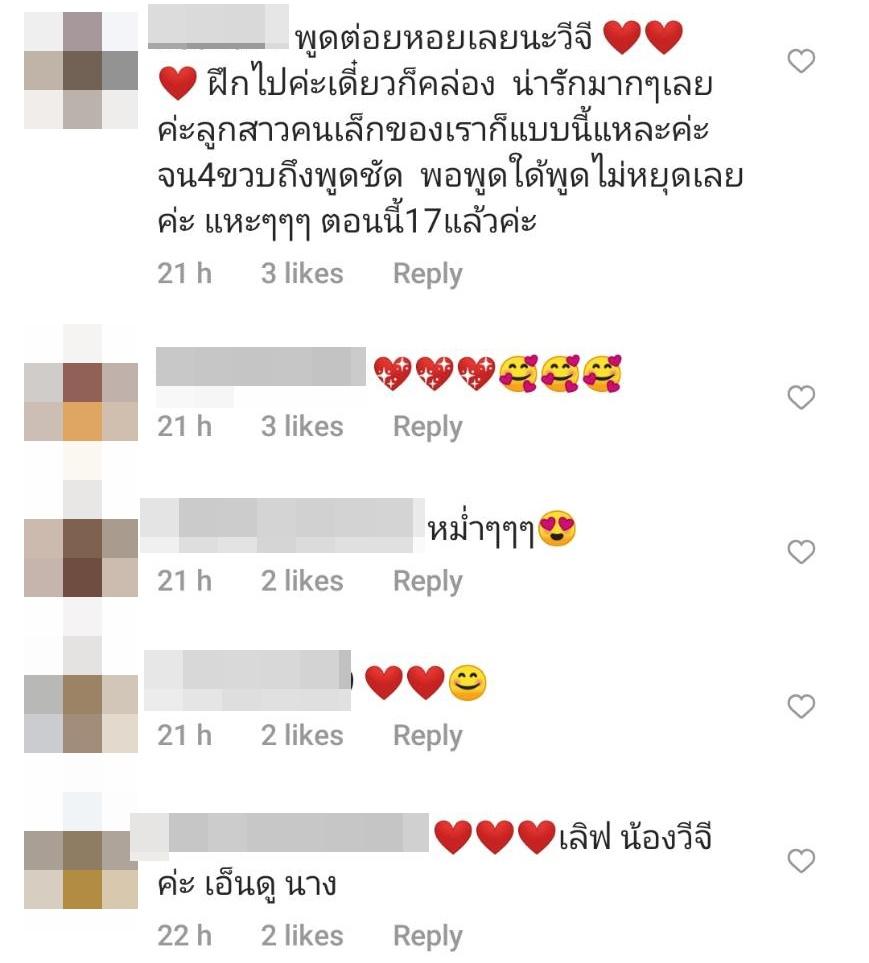Tap the heart icon beside the sparkling-hearts emoji comment
This screenshot has height=963, width=869.
tap(801, 397)
